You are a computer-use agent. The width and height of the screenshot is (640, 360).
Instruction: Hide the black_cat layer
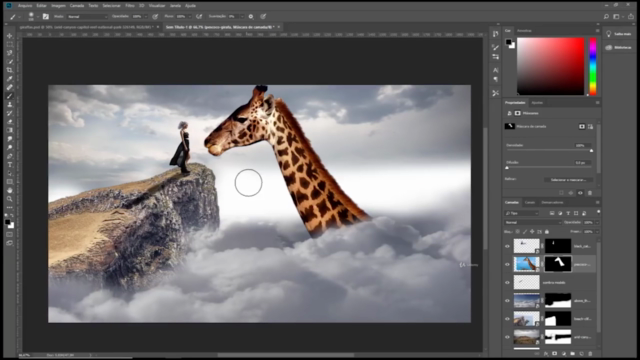tap(507, 247)
